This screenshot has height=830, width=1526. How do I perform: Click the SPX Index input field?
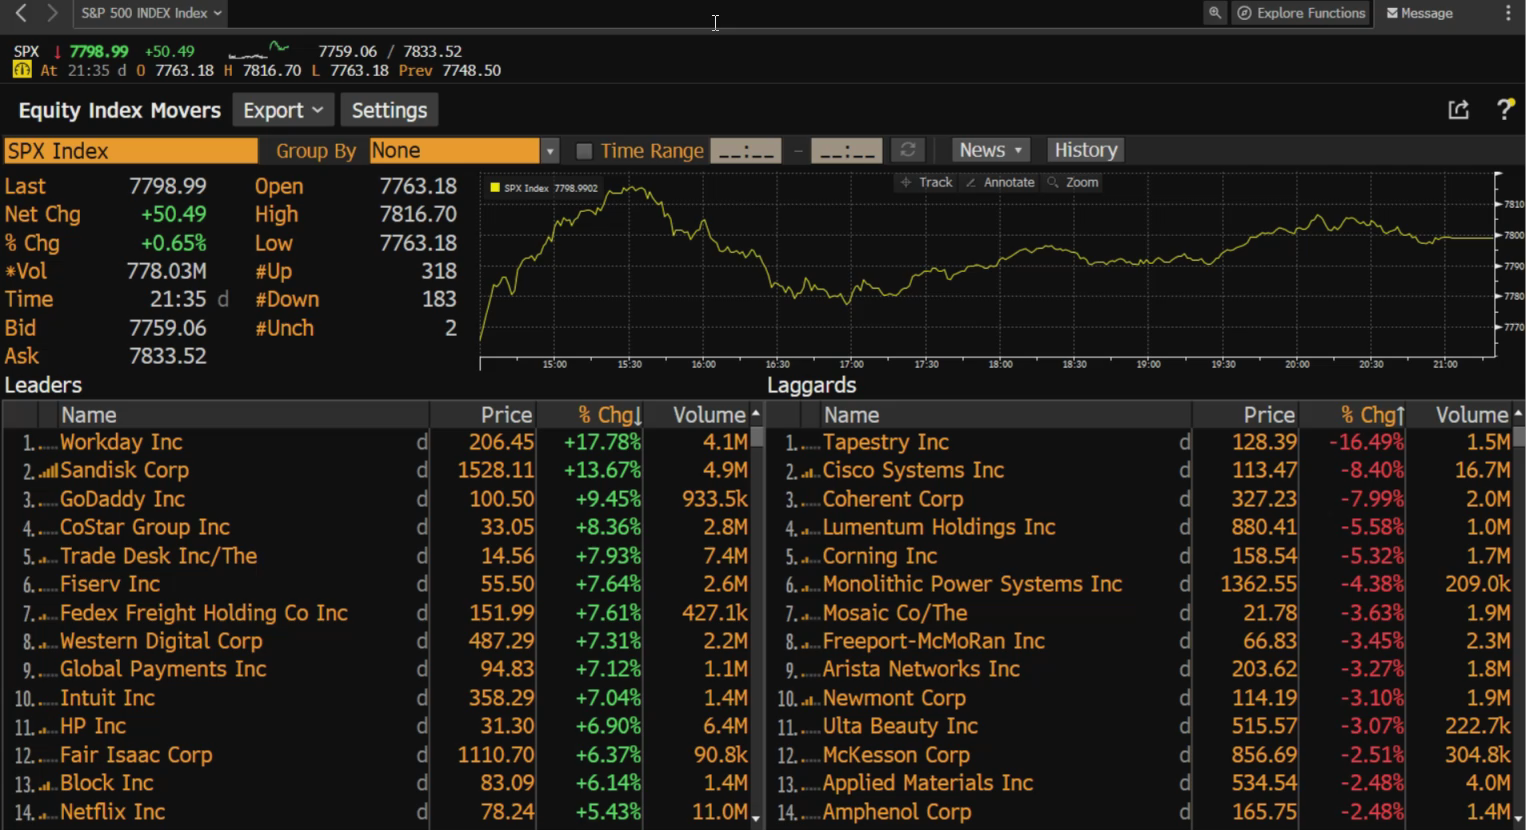tap(131, 151)
